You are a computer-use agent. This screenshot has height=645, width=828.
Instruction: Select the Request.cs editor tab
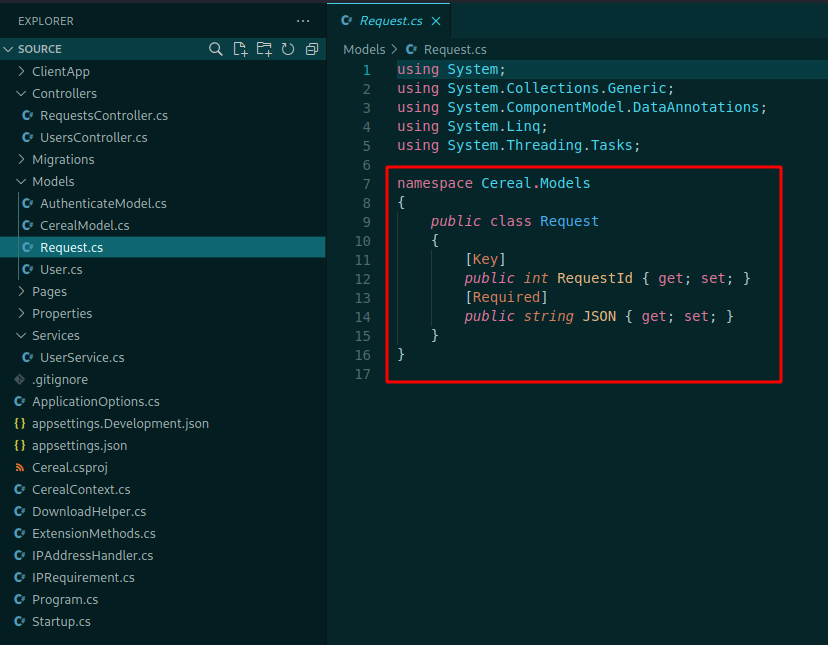(391, 21)
